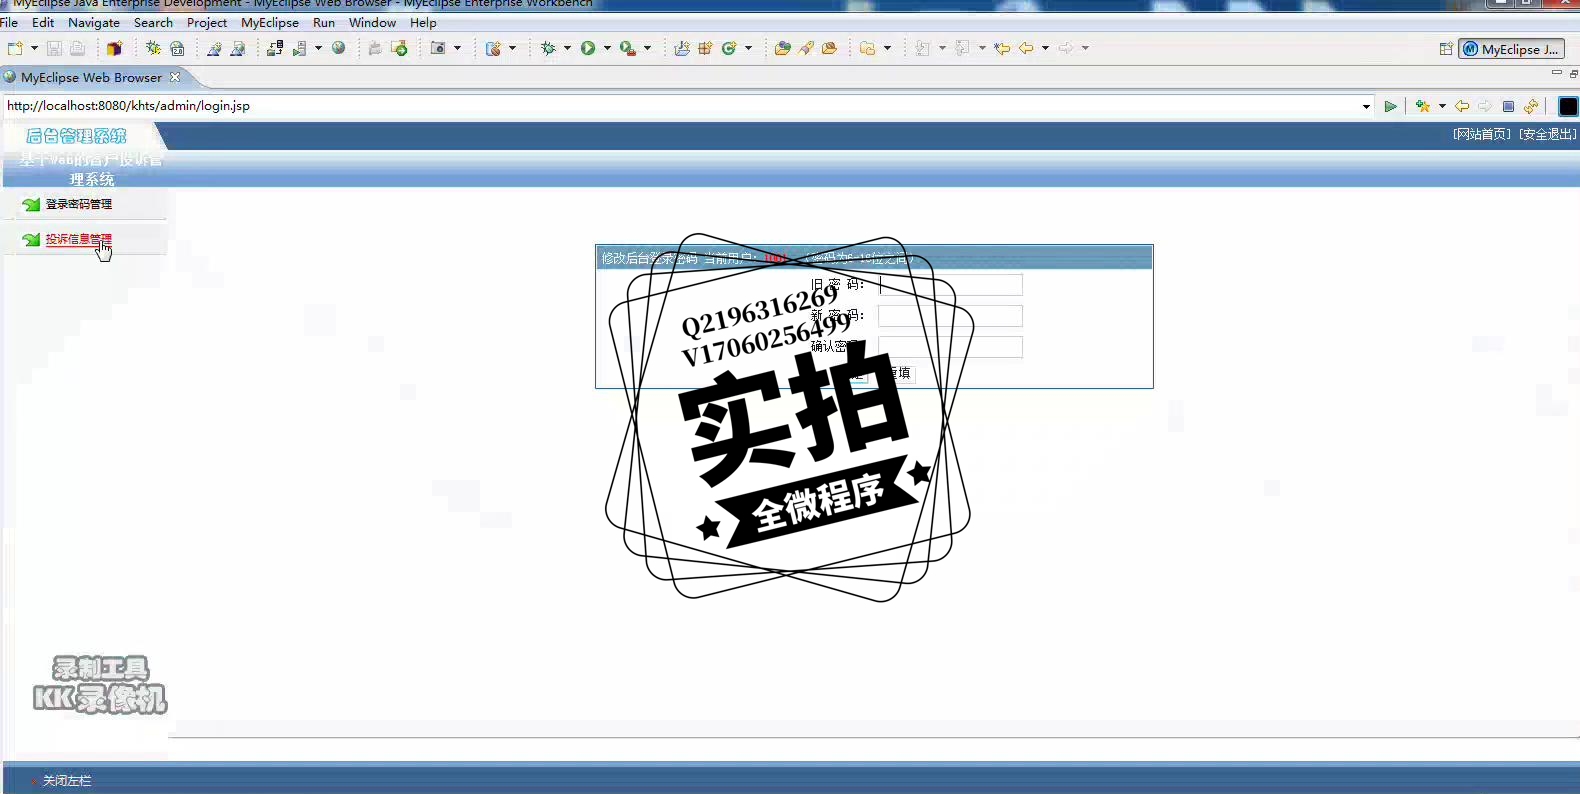1580x794 pixels.
Task: Expand the Debug dropdown arrow
Action: coord(567,48)
